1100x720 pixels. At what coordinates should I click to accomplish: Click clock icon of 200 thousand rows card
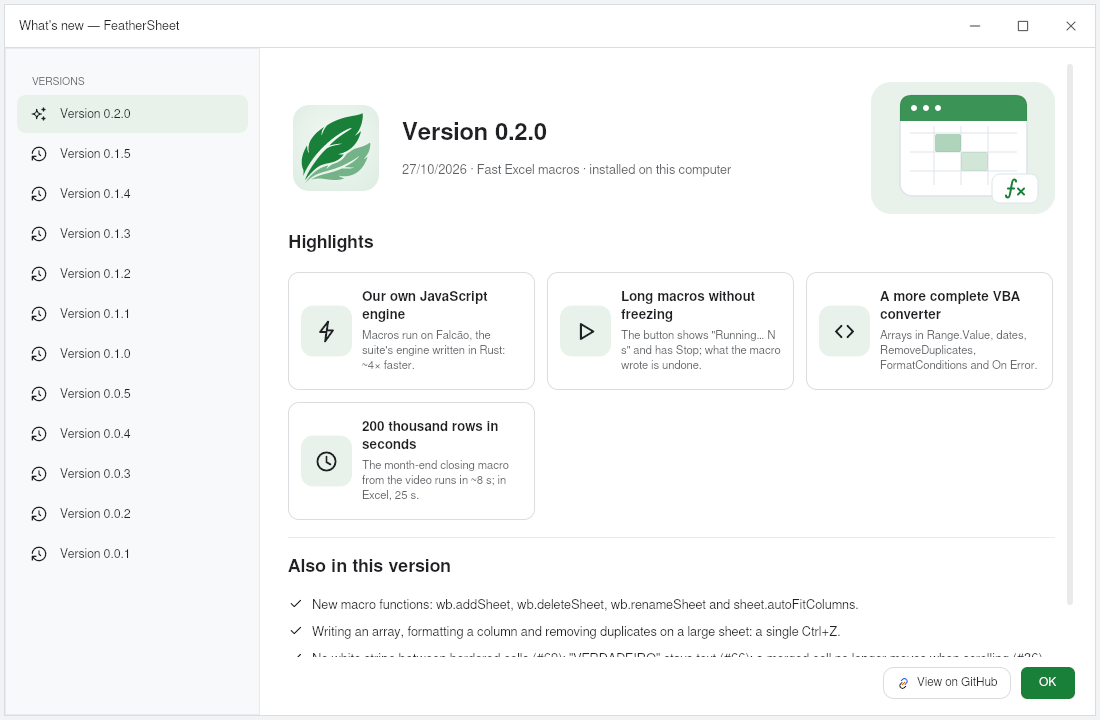326,461
